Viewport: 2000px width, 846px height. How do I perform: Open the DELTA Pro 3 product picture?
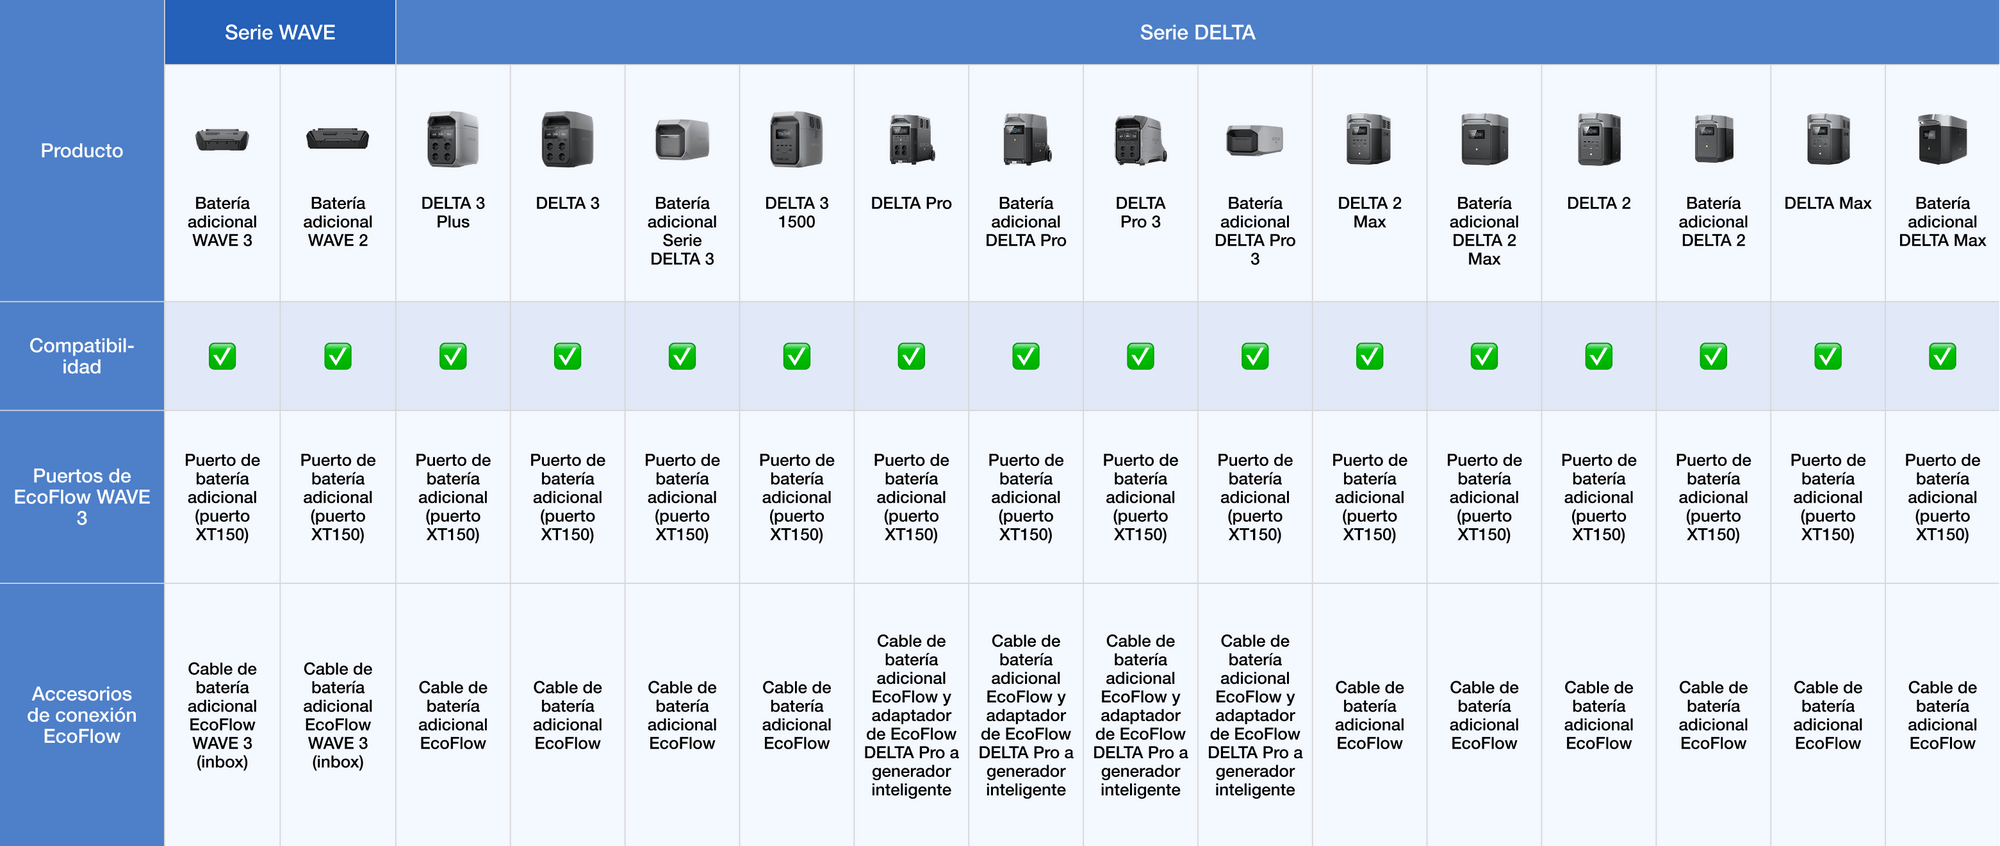(x=1140, y=139)
